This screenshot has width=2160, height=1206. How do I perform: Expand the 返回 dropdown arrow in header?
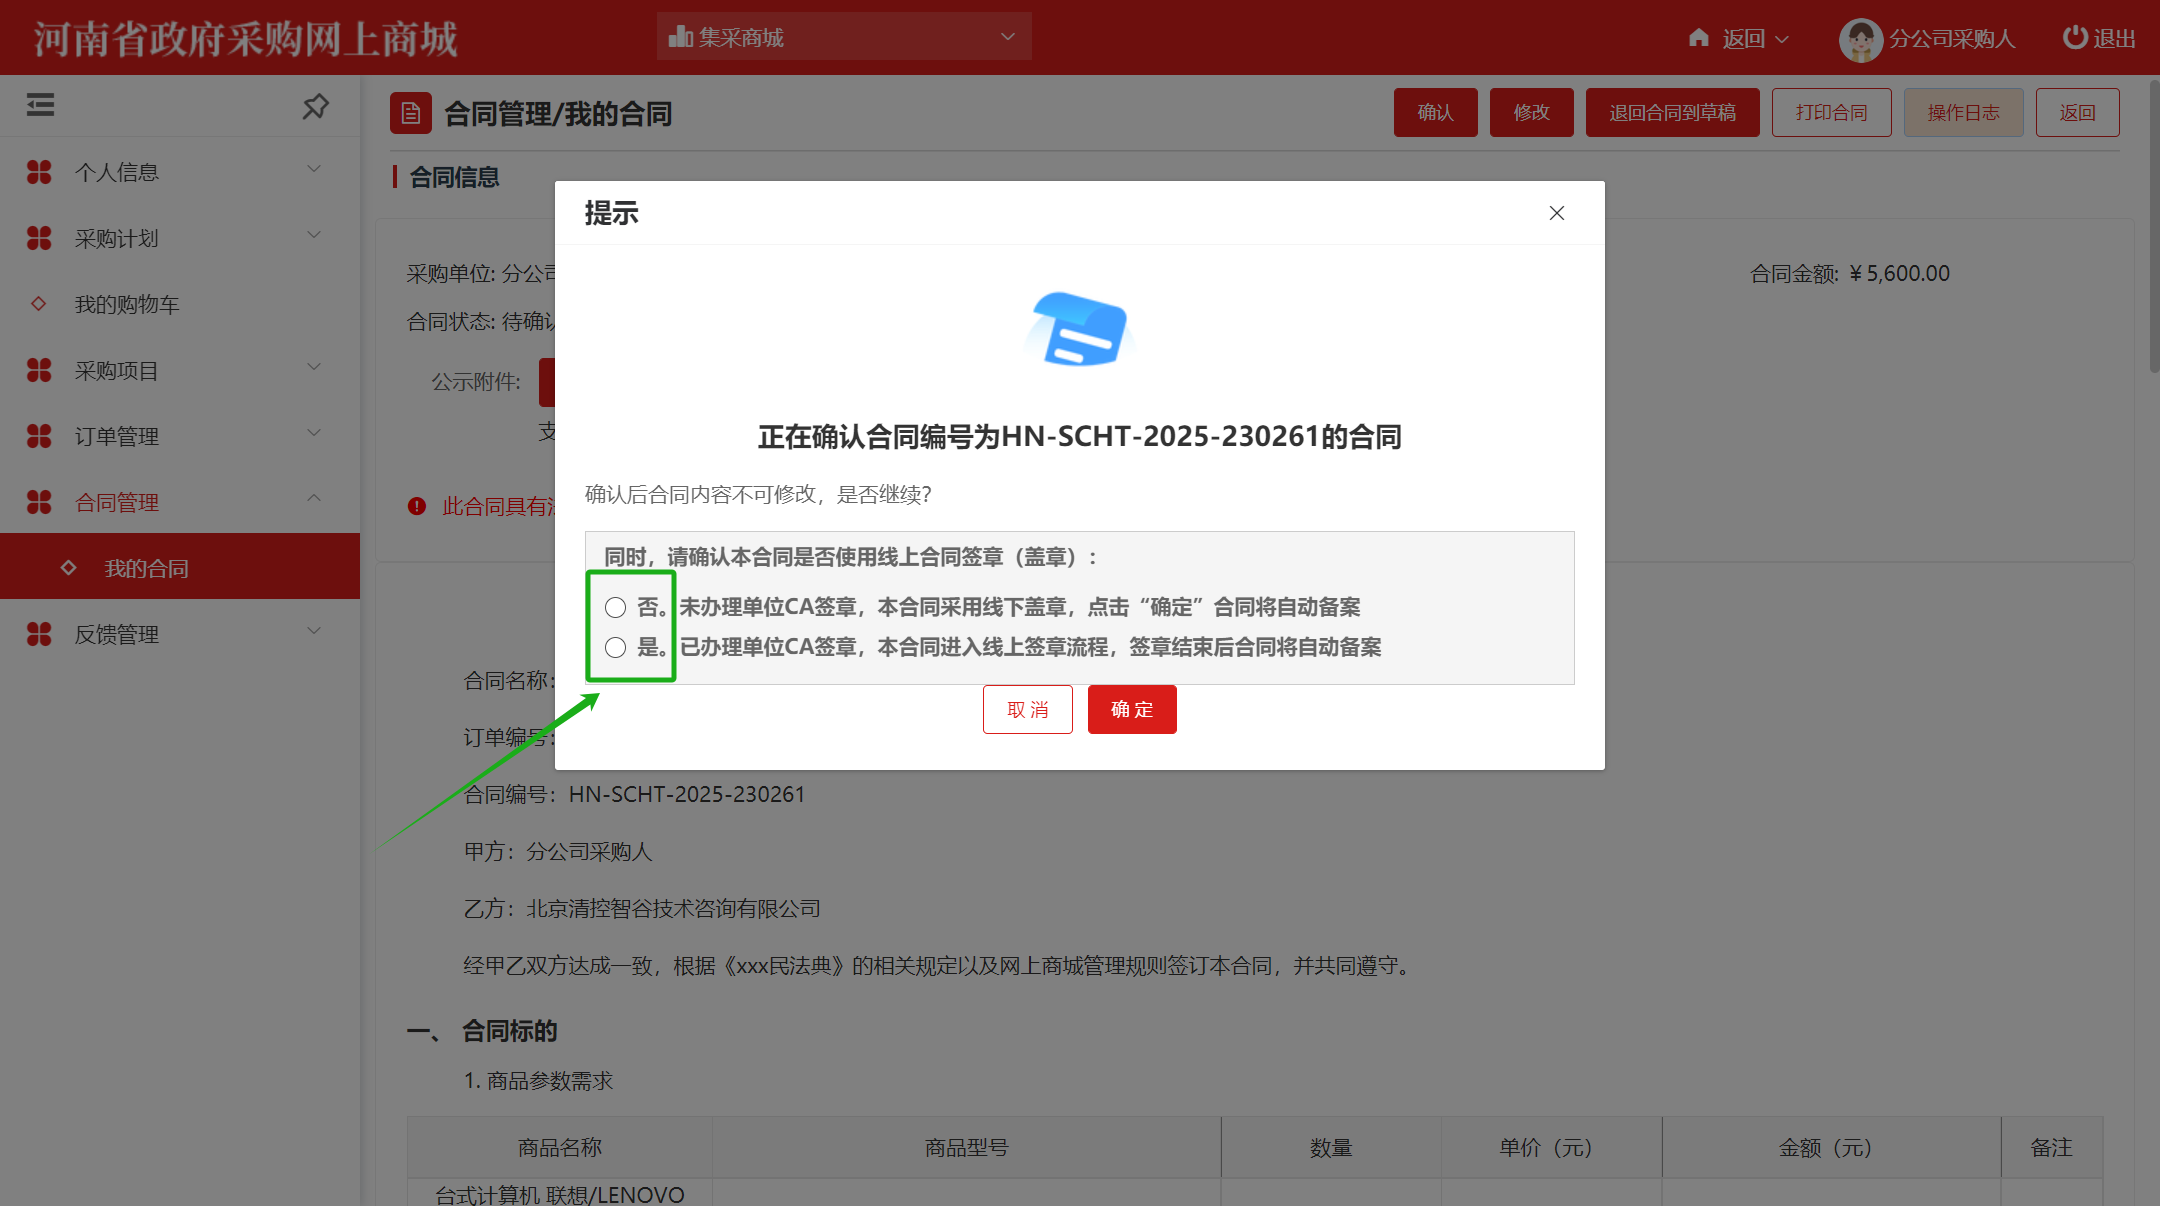pyautogui.click(x=1782, y=39)
